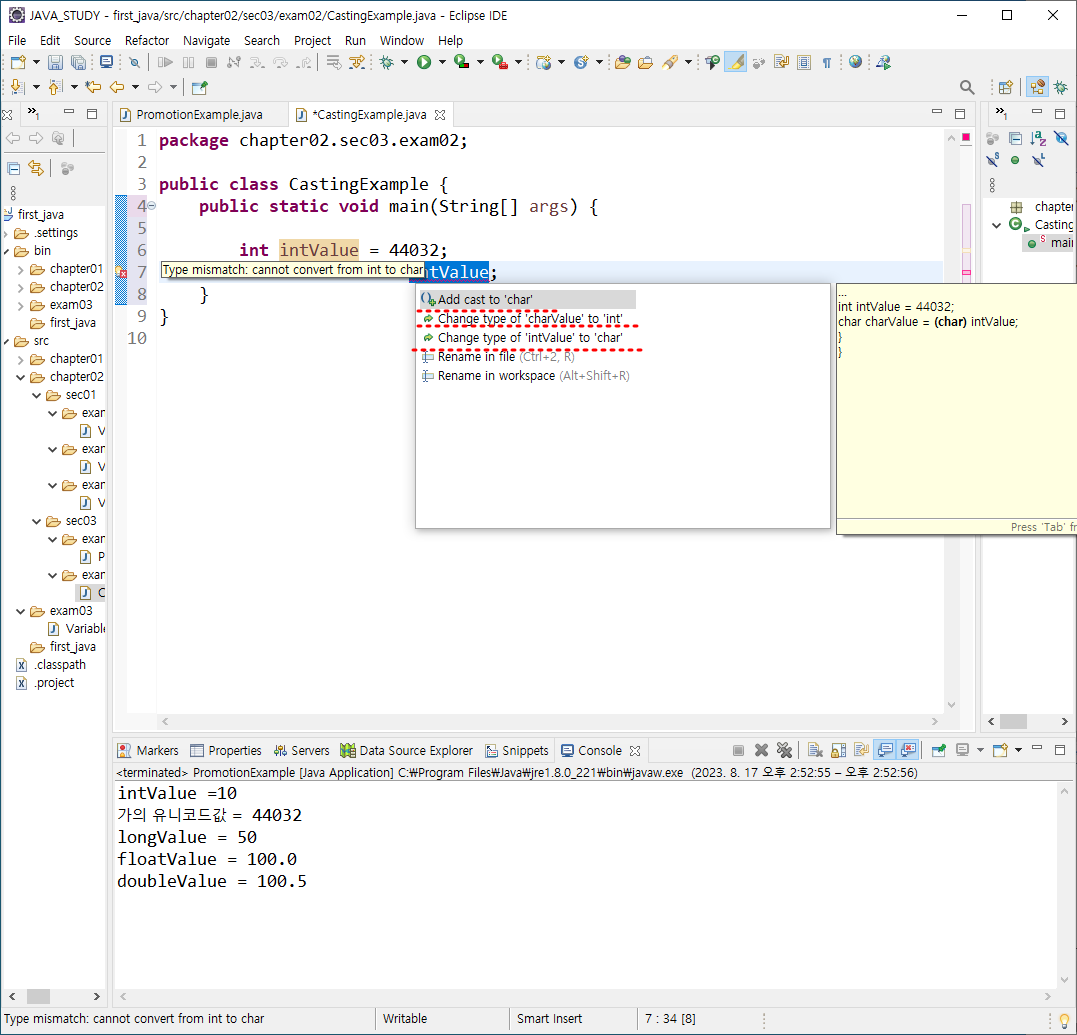
Task: Select the .classpath file
Action: [52, 665]
